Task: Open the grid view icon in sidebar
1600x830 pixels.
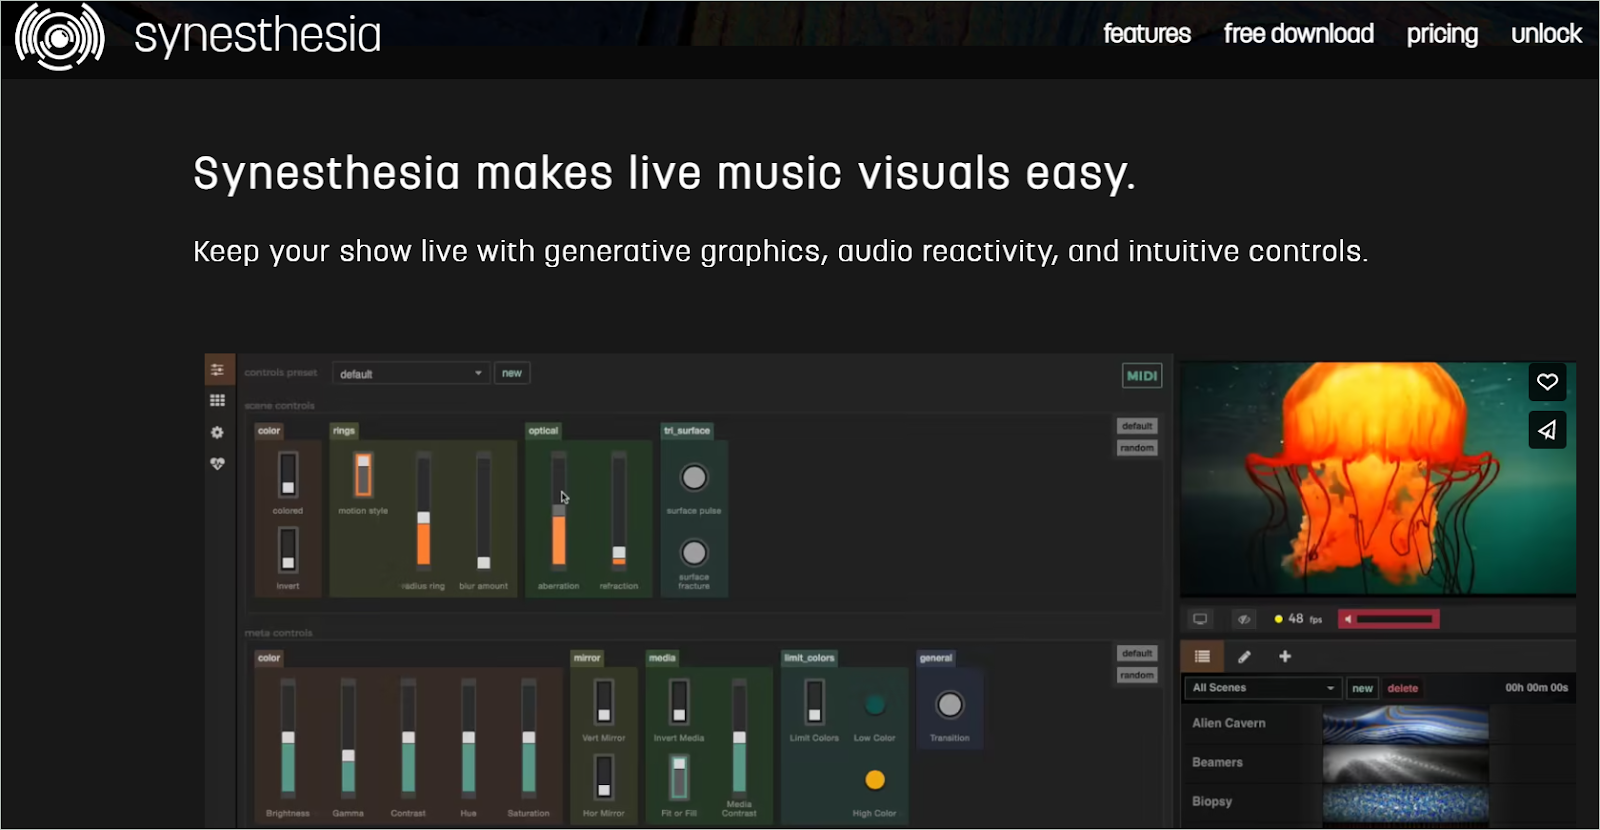Action: (217, 400)
